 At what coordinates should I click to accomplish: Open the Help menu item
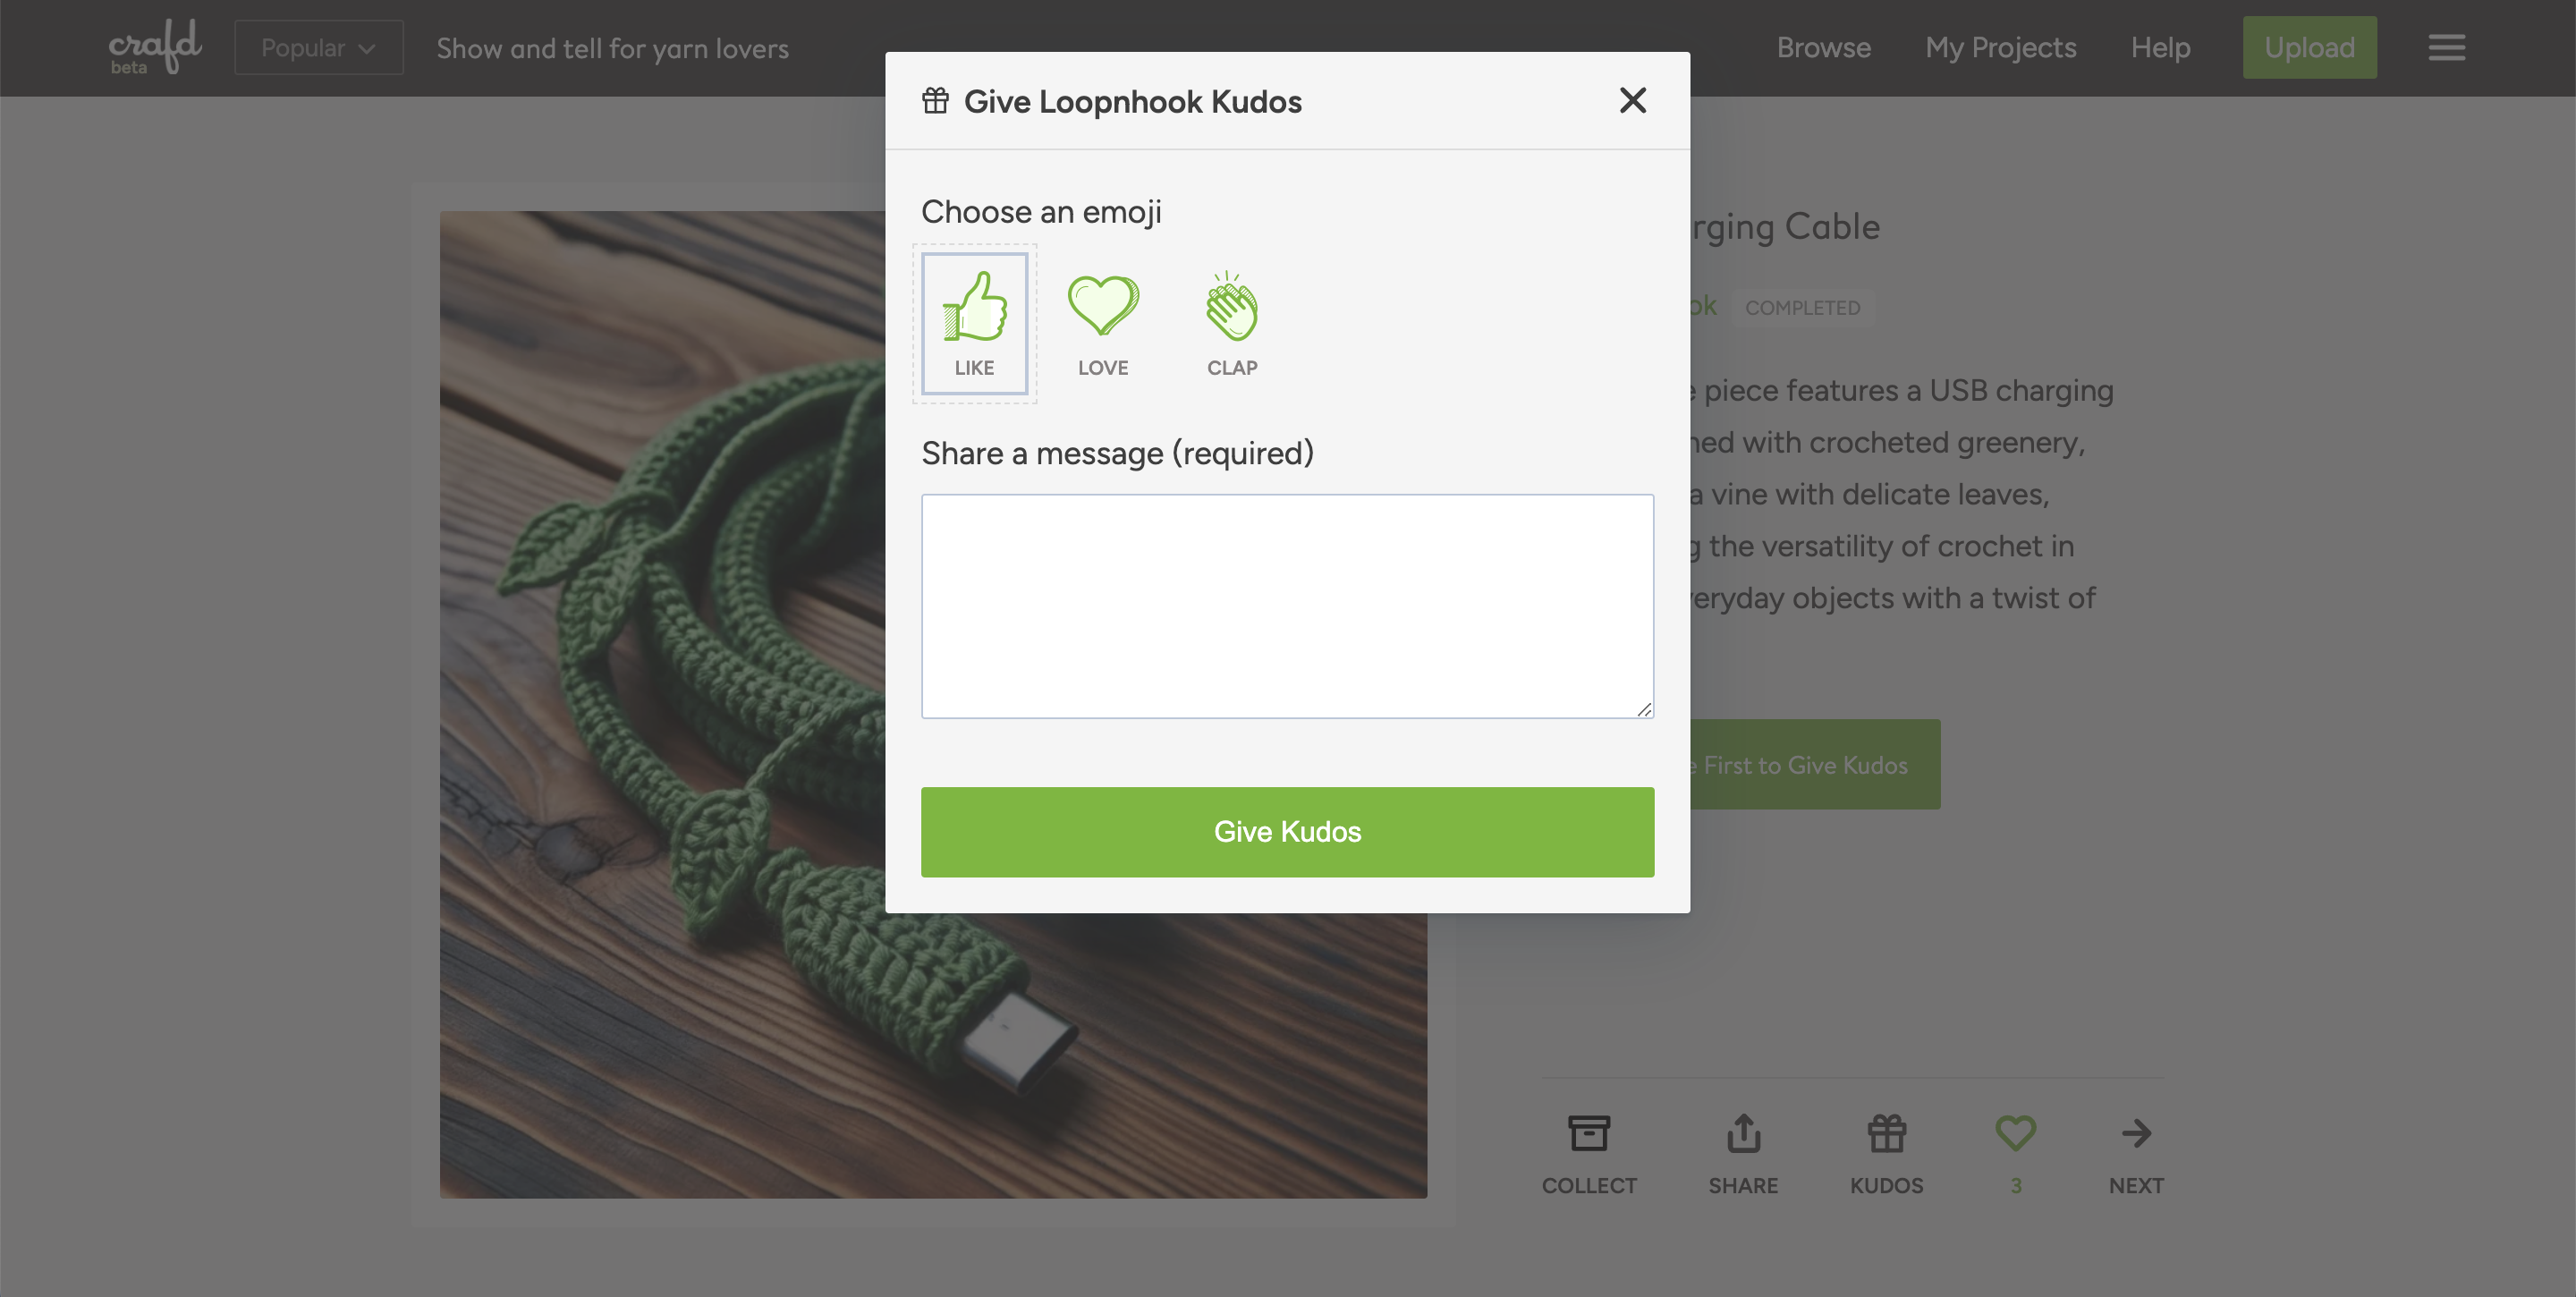click(x=2160, y=47)
